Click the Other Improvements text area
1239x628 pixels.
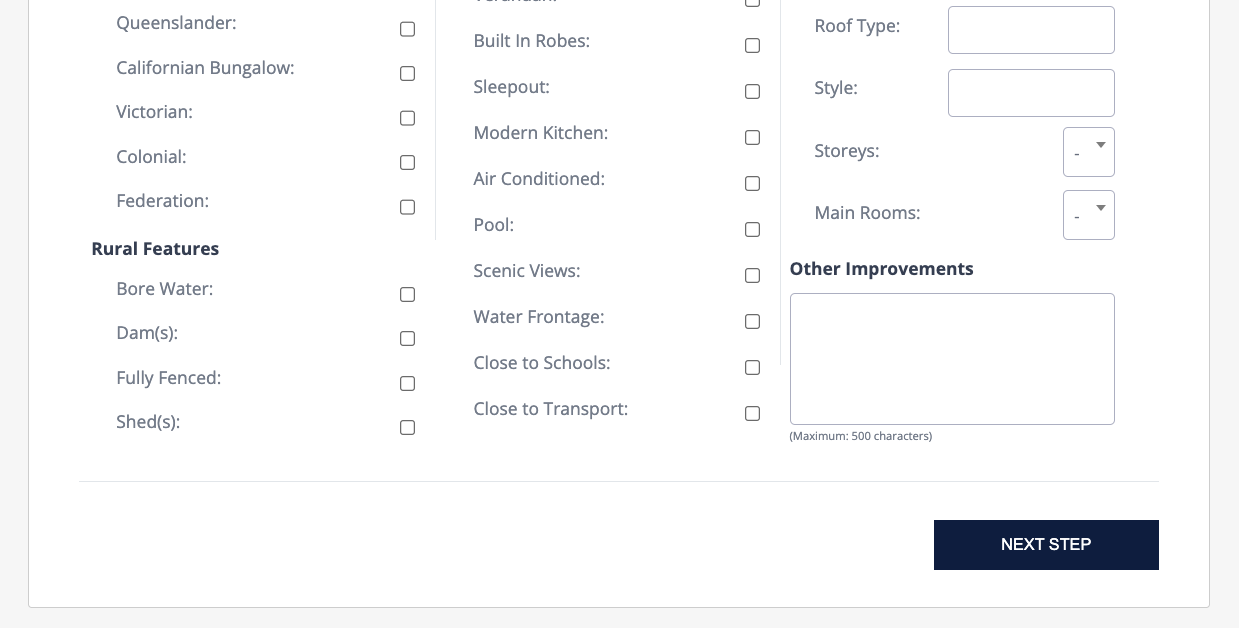coord(952,359)
